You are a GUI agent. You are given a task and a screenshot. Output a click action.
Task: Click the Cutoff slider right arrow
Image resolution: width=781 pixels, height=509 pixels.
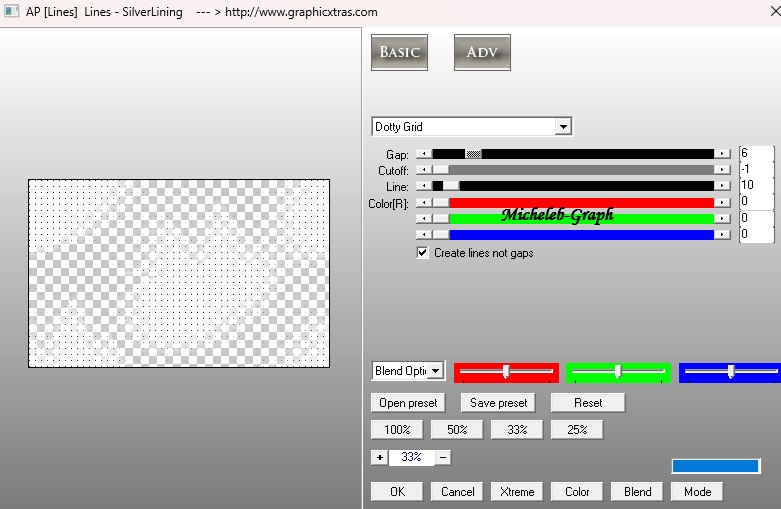[x=722, y=170]
